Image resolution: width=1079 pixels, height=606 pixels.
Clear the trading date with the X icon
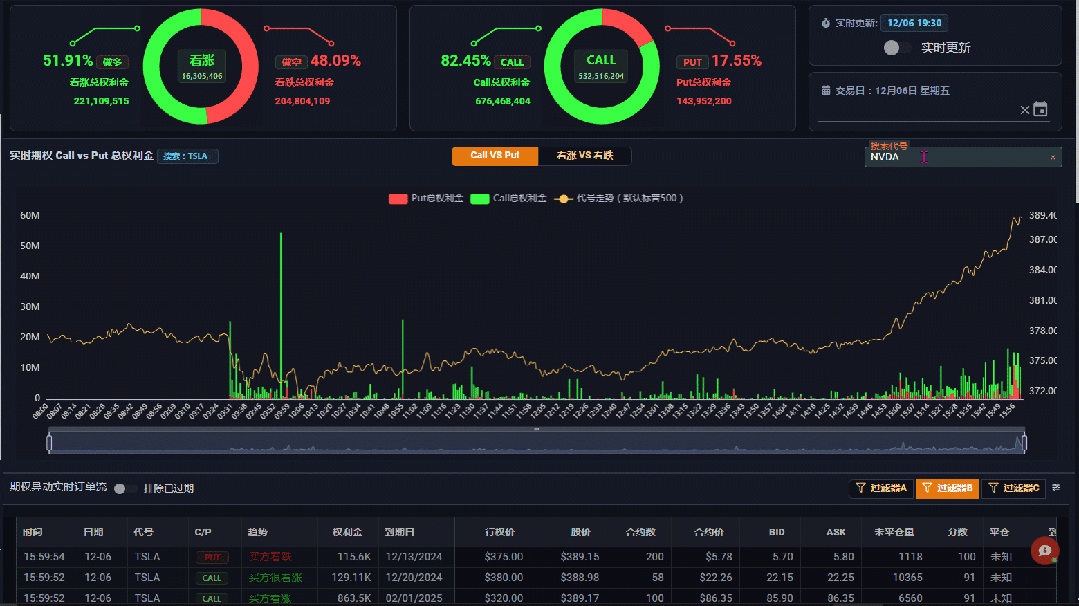coord(1024,110)
